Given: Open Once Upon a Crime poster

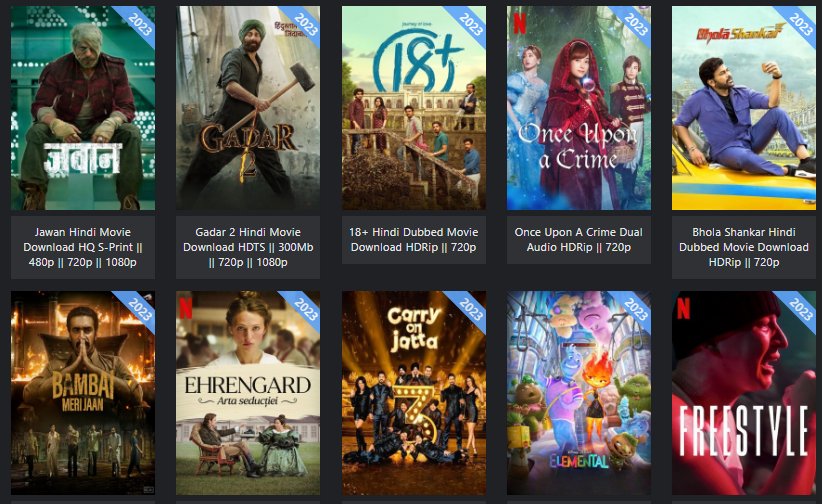Looking at the screenshot, I should [x=579, y=108].
